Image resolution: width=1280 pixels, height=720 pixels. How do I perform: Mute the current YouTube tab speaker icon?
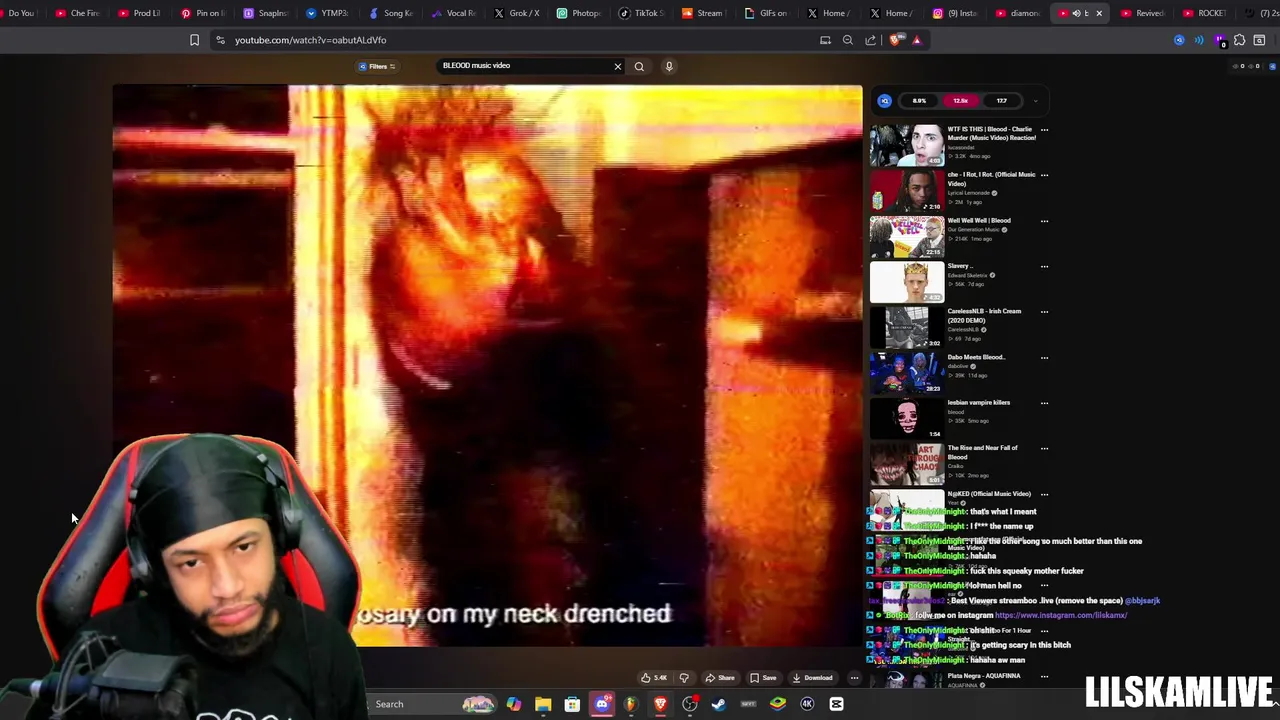click(1076, 13)
